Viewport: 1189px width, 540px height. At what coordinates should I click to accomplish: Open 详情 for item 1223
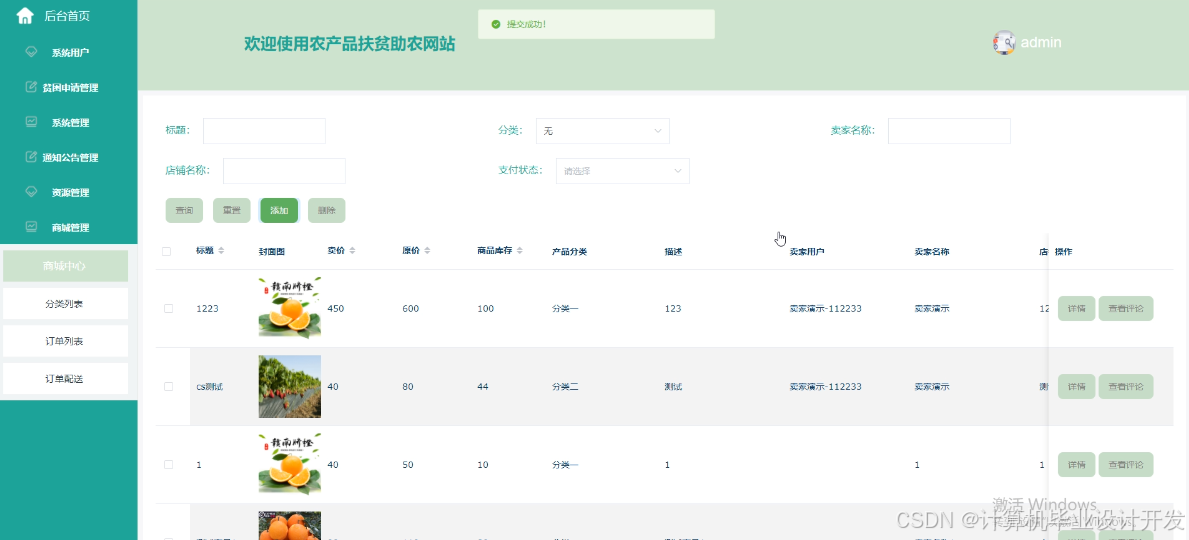1076,309
